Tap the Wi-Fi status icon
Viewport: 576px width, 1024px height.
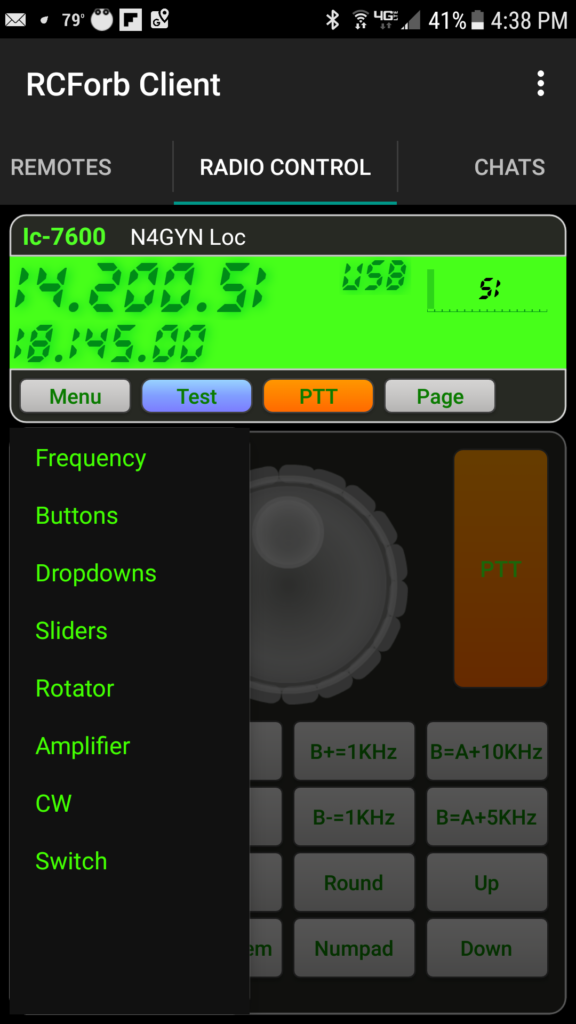[x=360, y=20]
